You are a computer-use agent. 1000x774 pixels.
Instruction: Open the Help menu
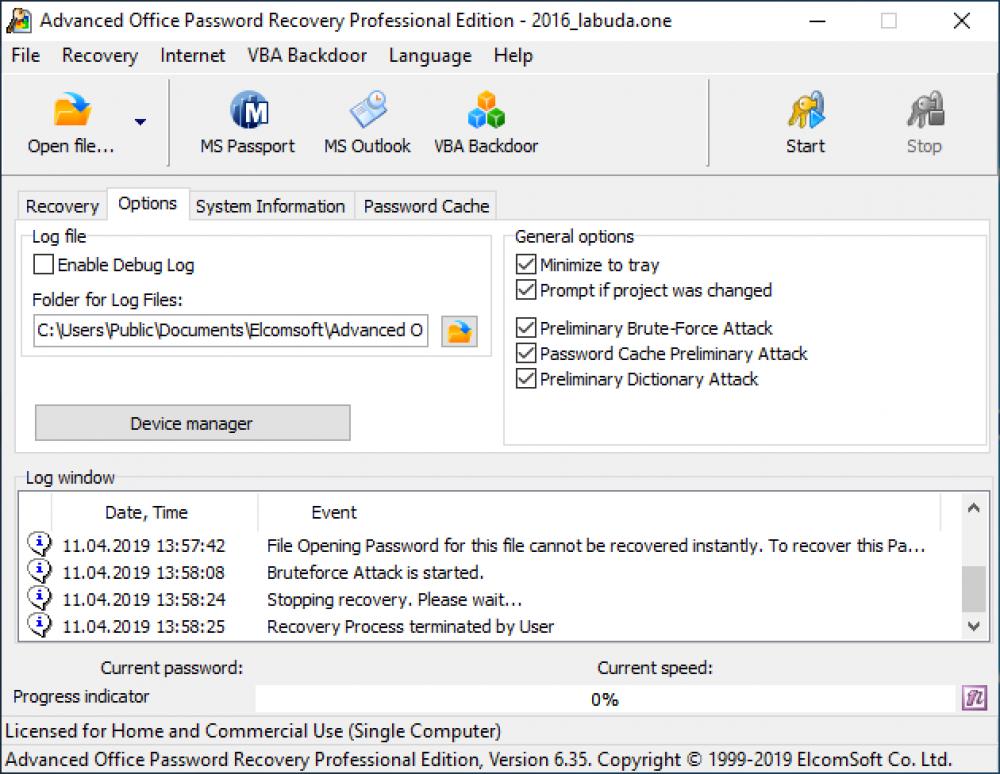[513, 56]
